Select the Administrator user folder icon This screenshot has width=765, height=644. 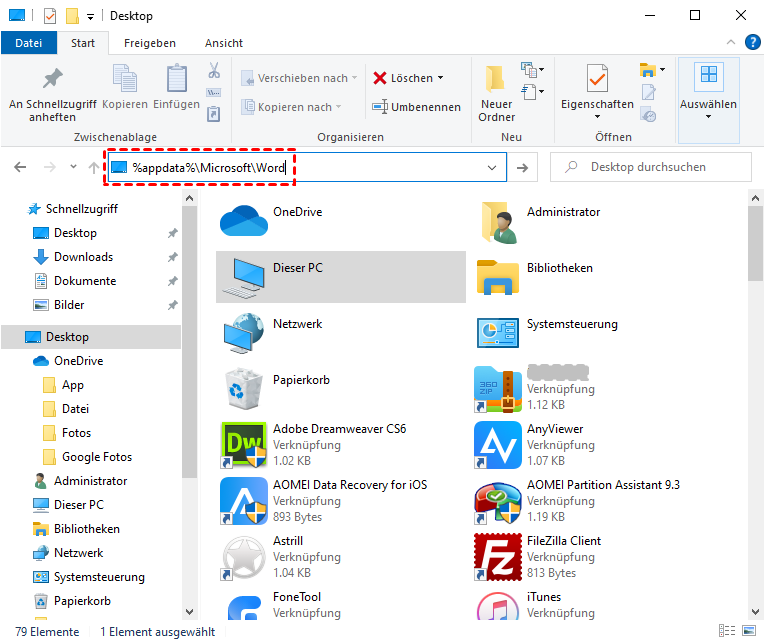tap(499, 222)
